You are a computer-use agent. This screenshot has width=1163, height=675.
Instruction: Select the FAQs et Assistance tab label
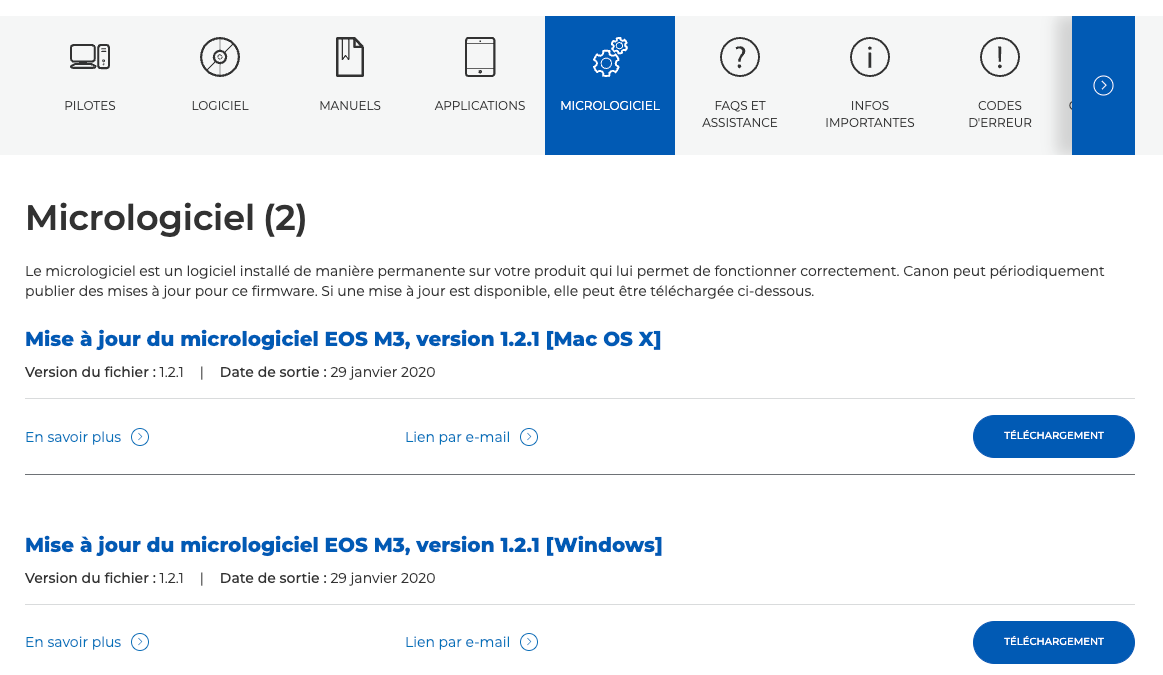pos(740,114)
